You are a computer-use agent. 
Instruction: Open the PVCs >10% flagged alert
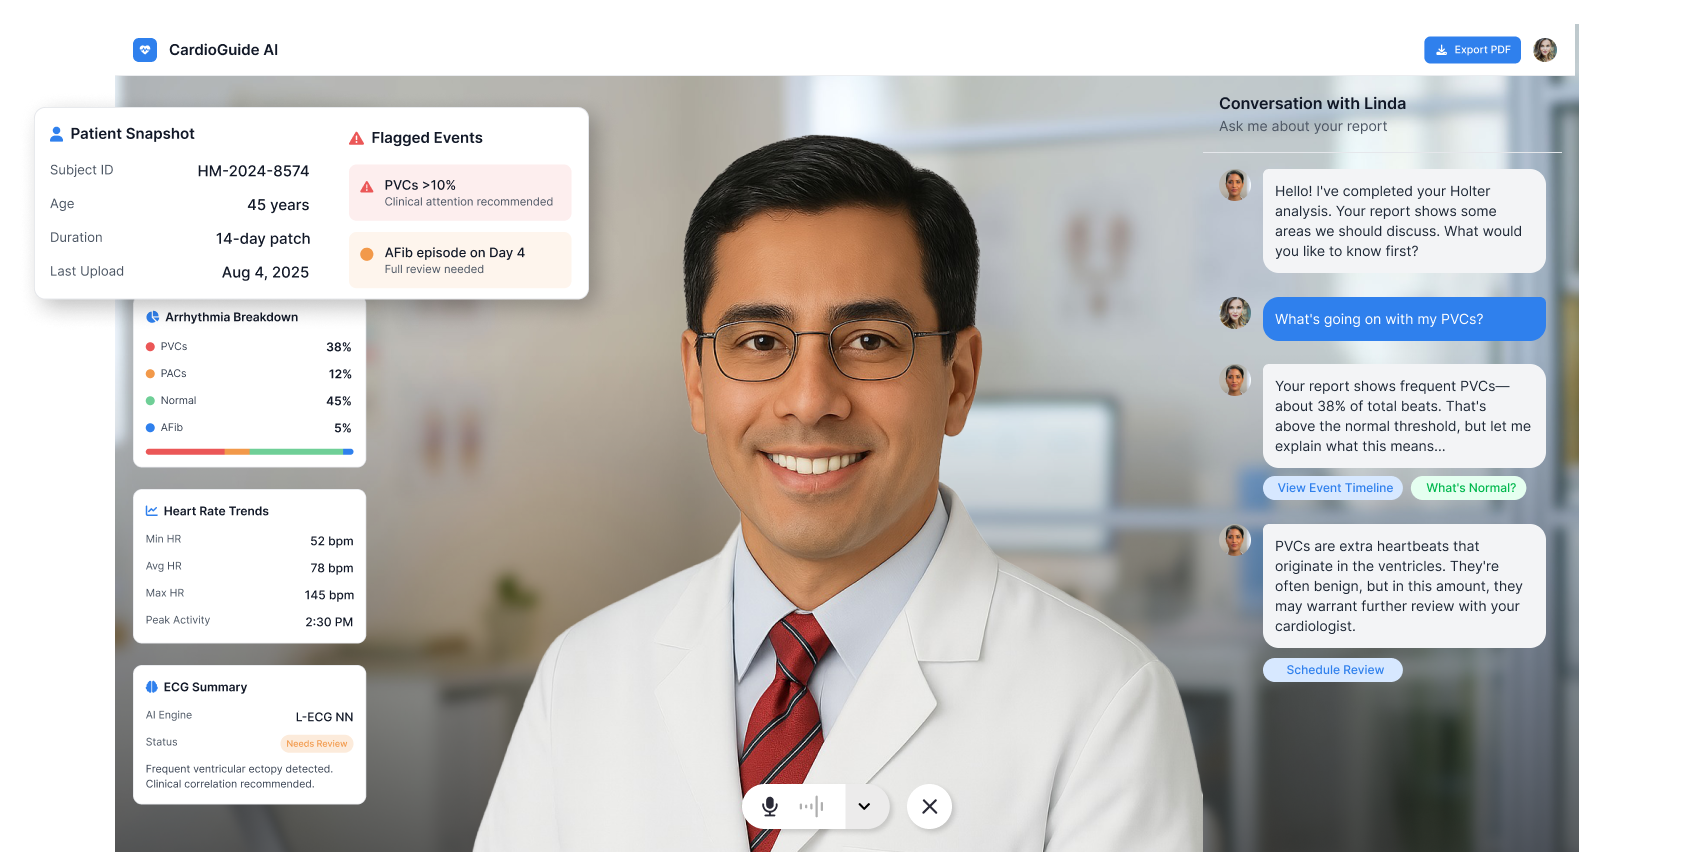tap(460, 193)
